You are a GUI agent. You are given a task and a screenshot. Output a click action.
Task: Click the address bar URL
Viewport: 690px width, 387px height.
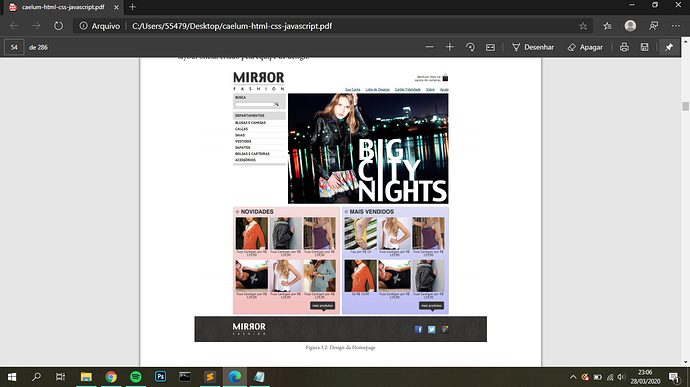232,26
